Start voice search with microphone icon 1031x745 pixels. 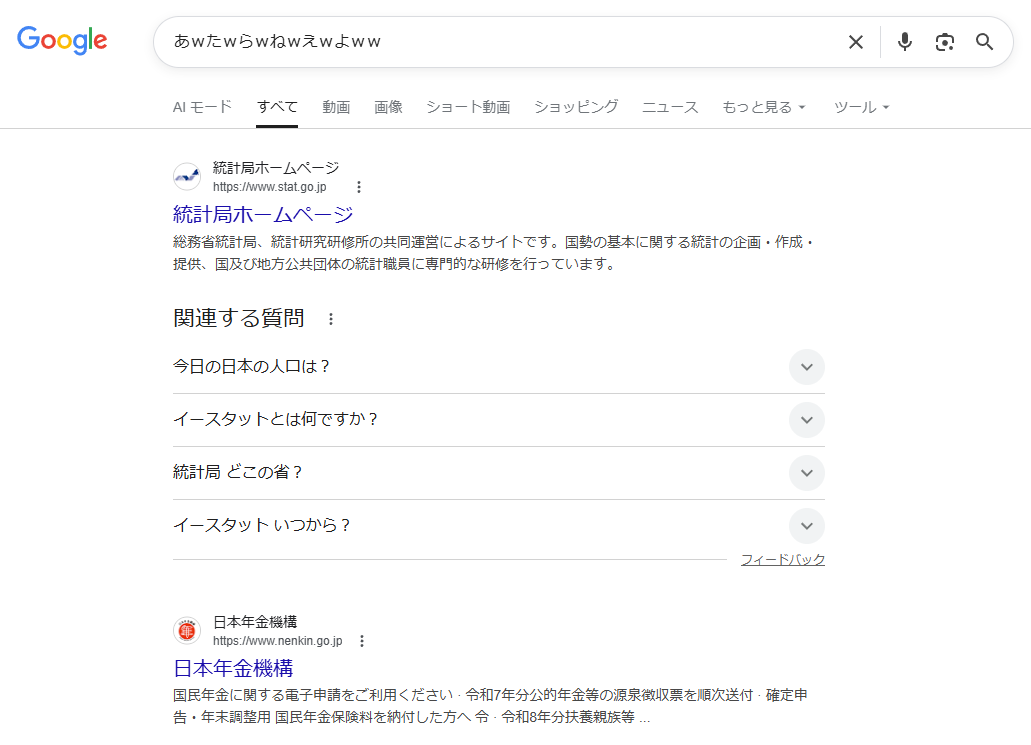coord(904,42)
